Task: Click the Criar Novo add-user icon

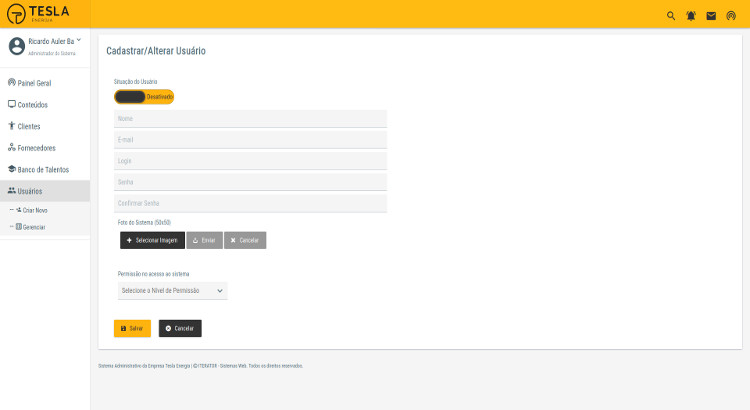Action: pos(19,210)
